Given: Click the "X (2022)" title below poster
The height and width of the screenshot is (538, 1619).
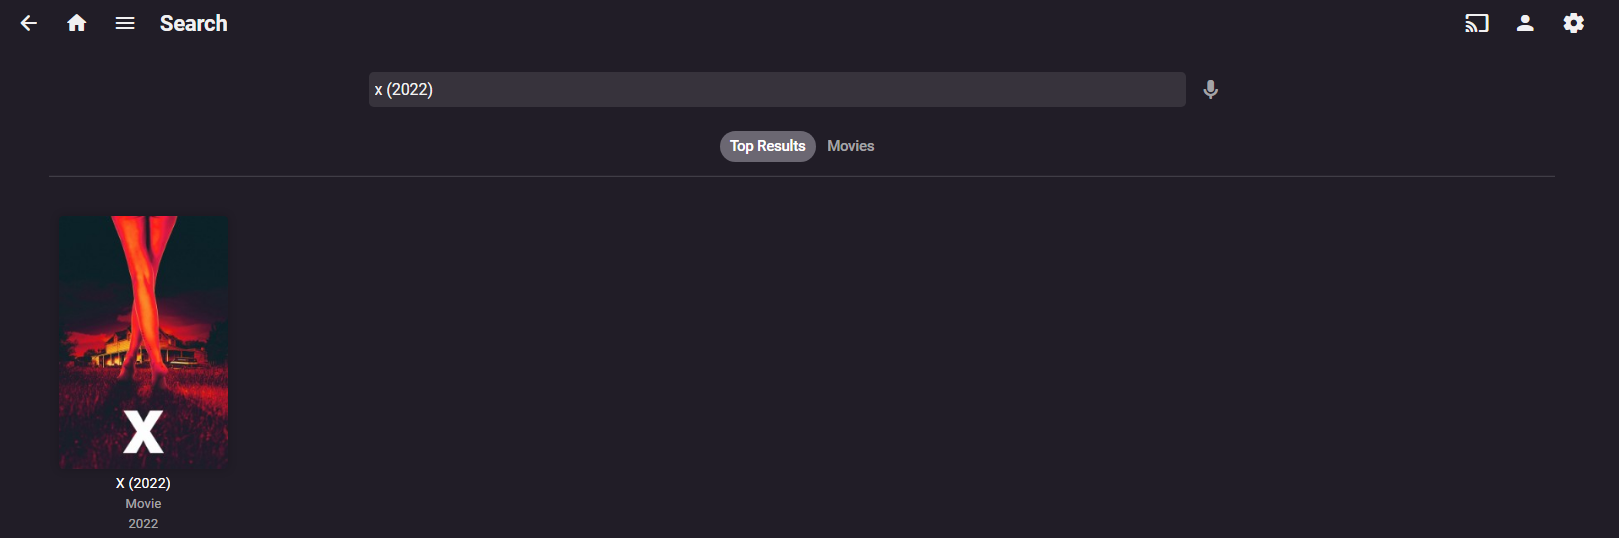Looking at the screenshot, I should (x=143, y=483).
